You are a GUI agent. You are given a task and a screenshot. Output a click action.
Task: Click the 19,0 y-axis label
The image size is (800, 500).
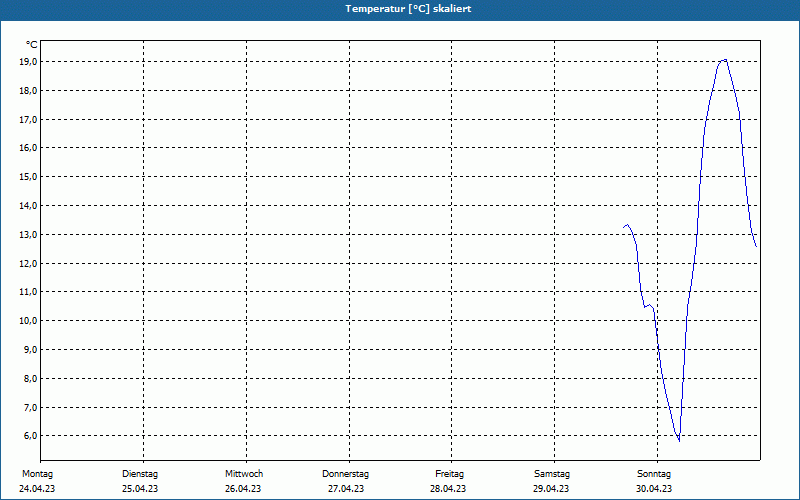pos(28,62)
